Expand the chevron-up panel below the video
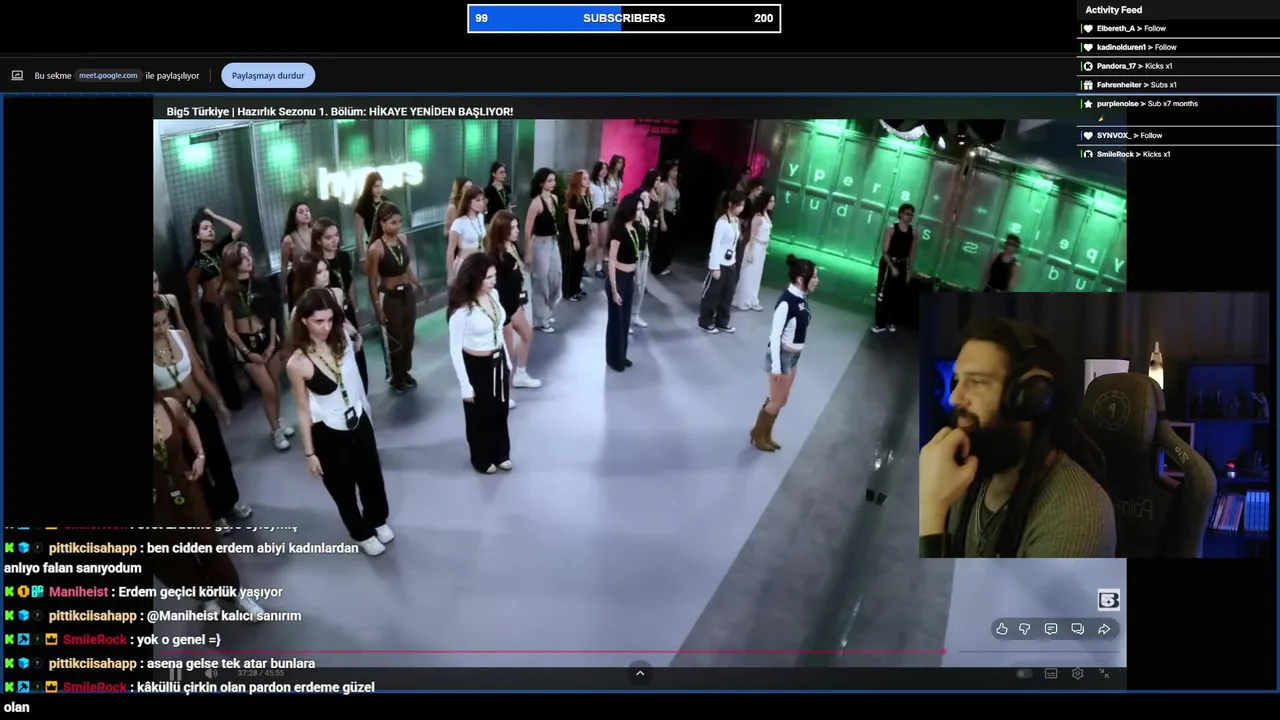 640,673
